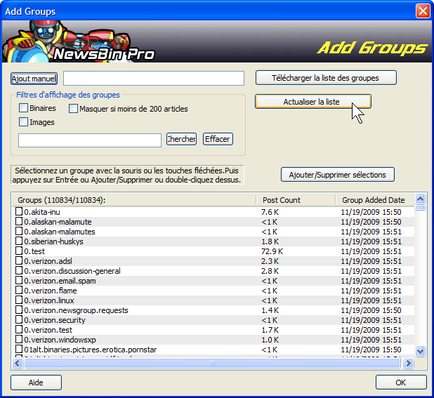434x398 pixels.
Task: Click the Aide help button
Action: coord(36,382)
